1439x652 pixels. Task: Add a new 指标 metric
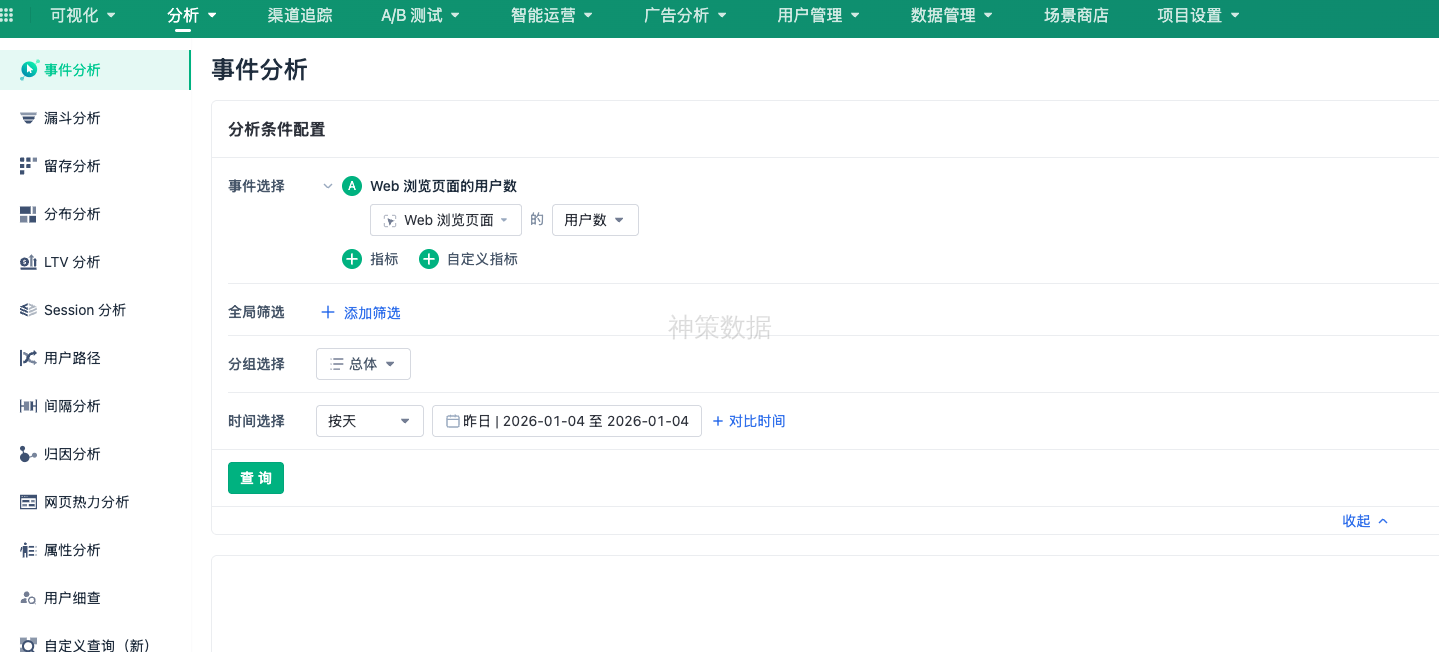pyautogui.click(x=371, y=258)
